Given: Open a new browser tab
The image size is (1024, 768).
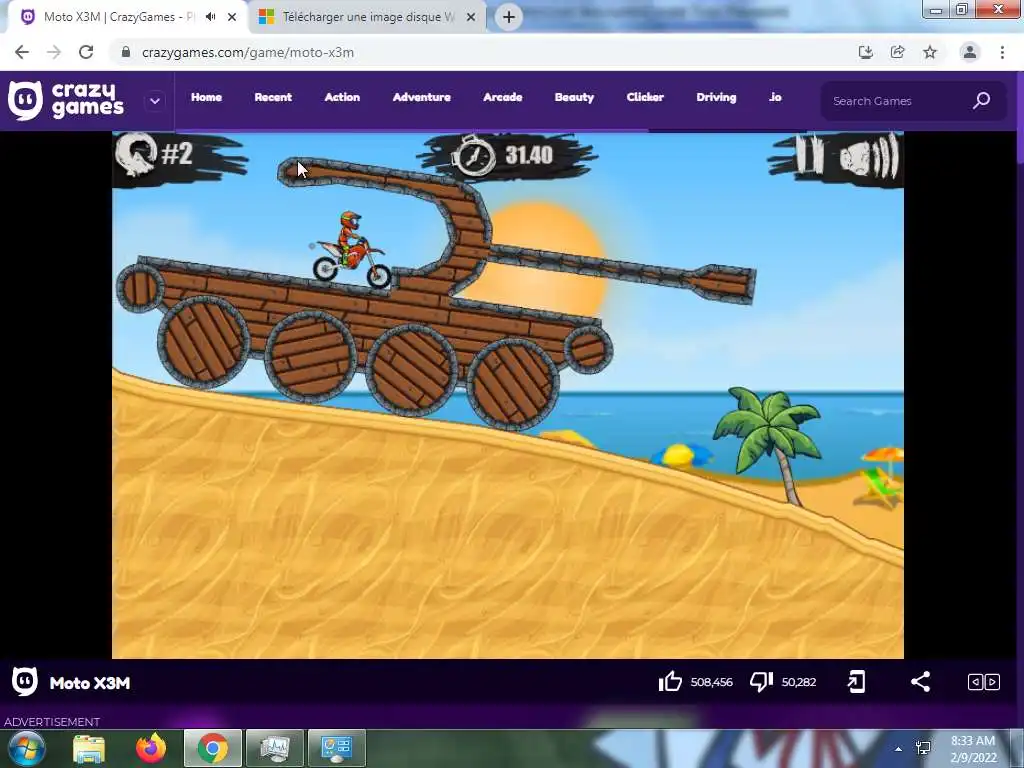Looking at the screenshot, I should 509,17.
